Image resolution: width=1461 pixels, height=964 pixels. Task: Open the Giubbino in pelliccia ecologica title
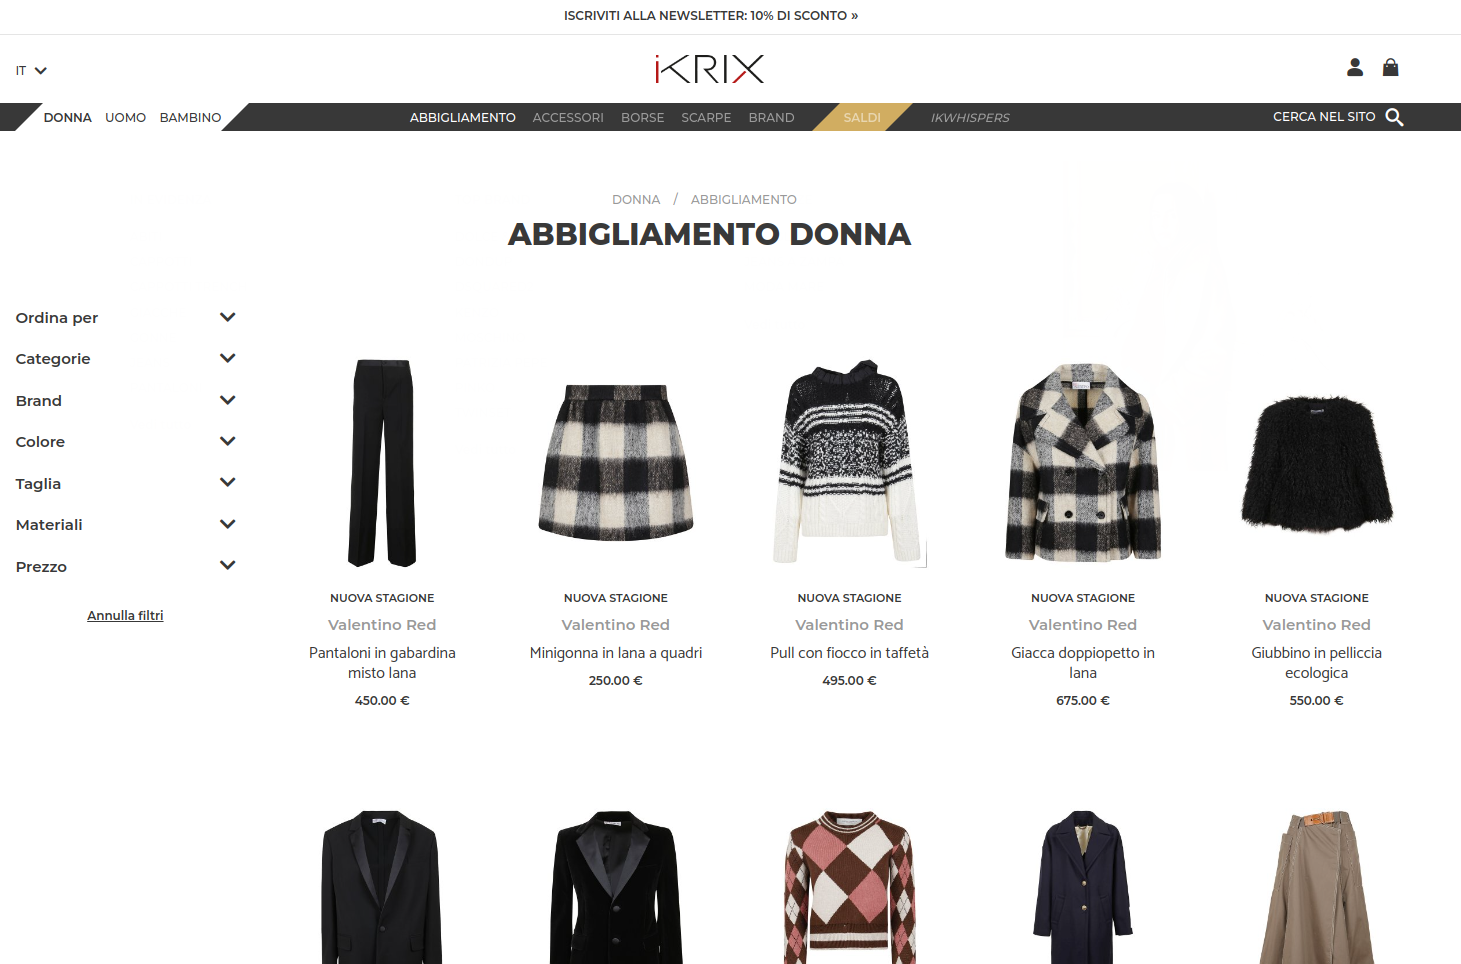tap(1316, 663)
